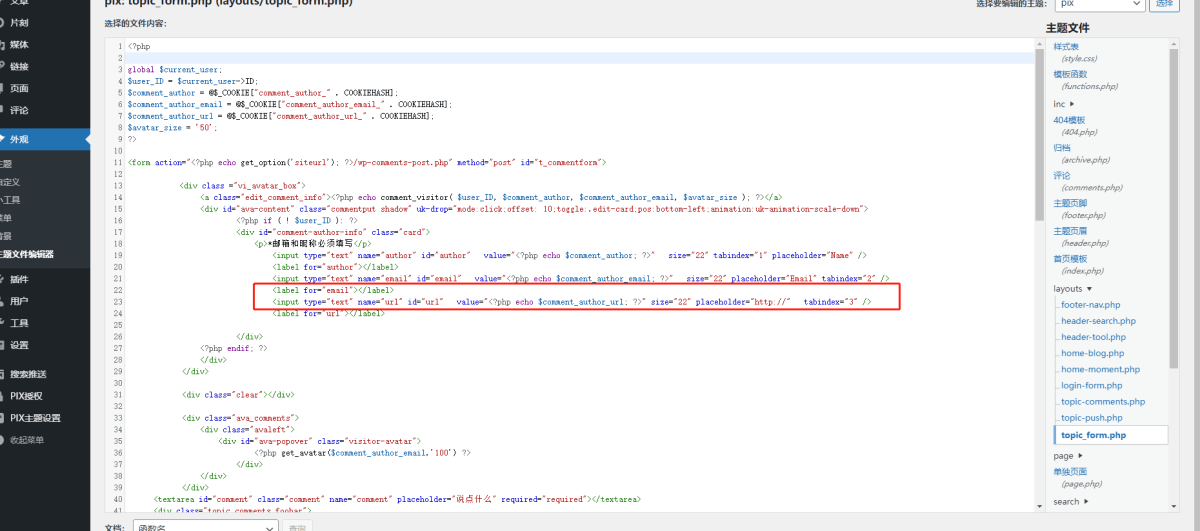The image size is (1200, 531).
Task: Click line 22 in the code editor
Action: tap(500, 290)
